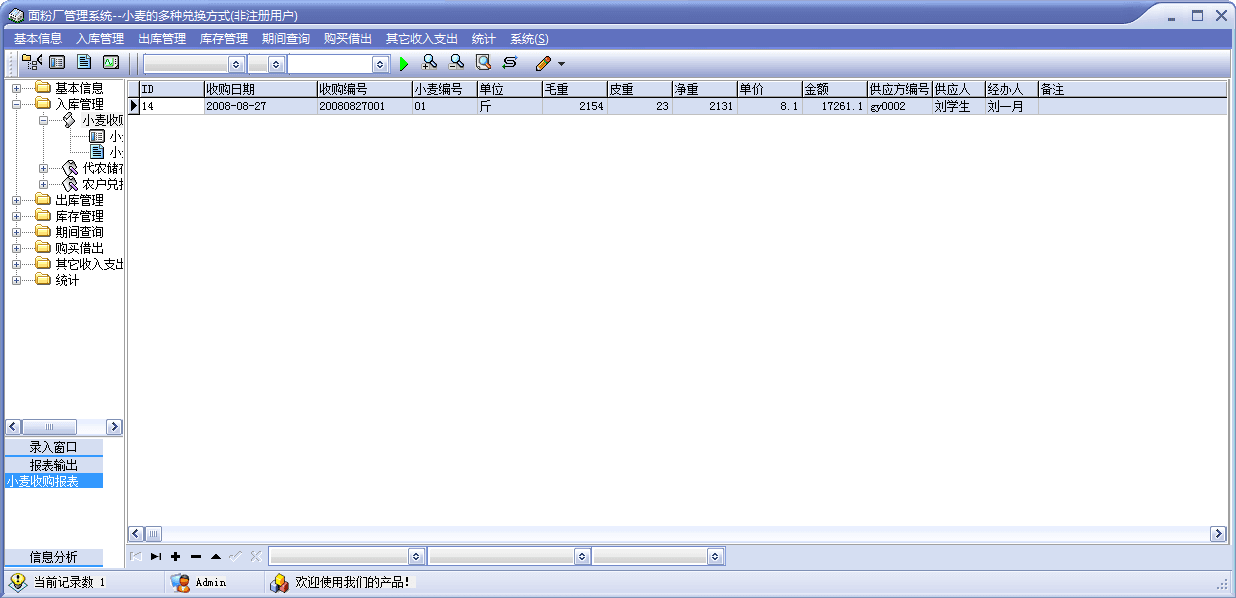Open the 出库管理 menu
Screen dimensions: 1236x598
point(162,39)
